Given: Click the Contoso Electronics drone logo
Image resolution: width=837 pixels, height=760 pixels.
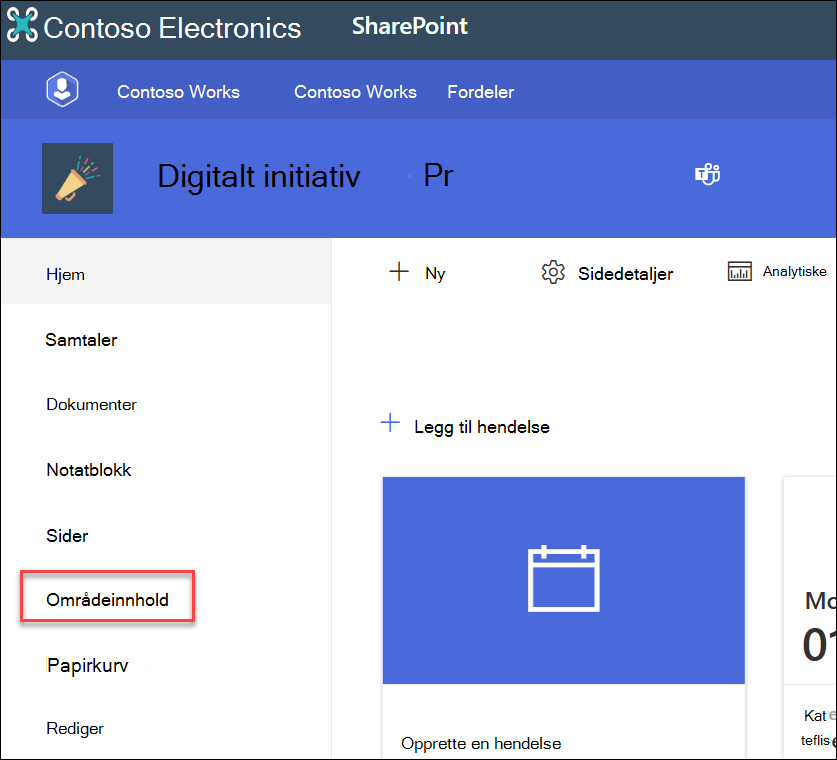Looking at the screenshot, I should pyautogui.click(x=22, y=25).
